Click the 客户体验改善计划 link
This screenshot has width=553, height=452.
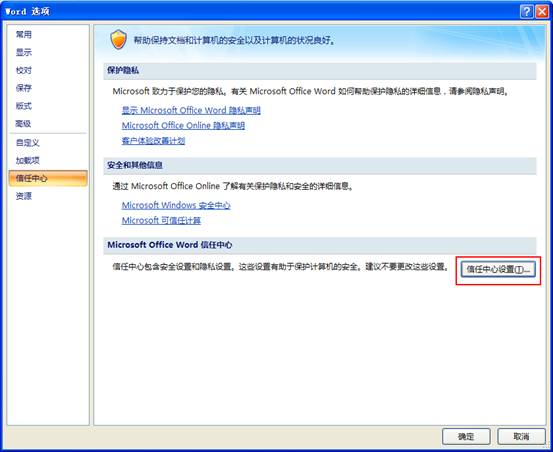coord(153,141)
